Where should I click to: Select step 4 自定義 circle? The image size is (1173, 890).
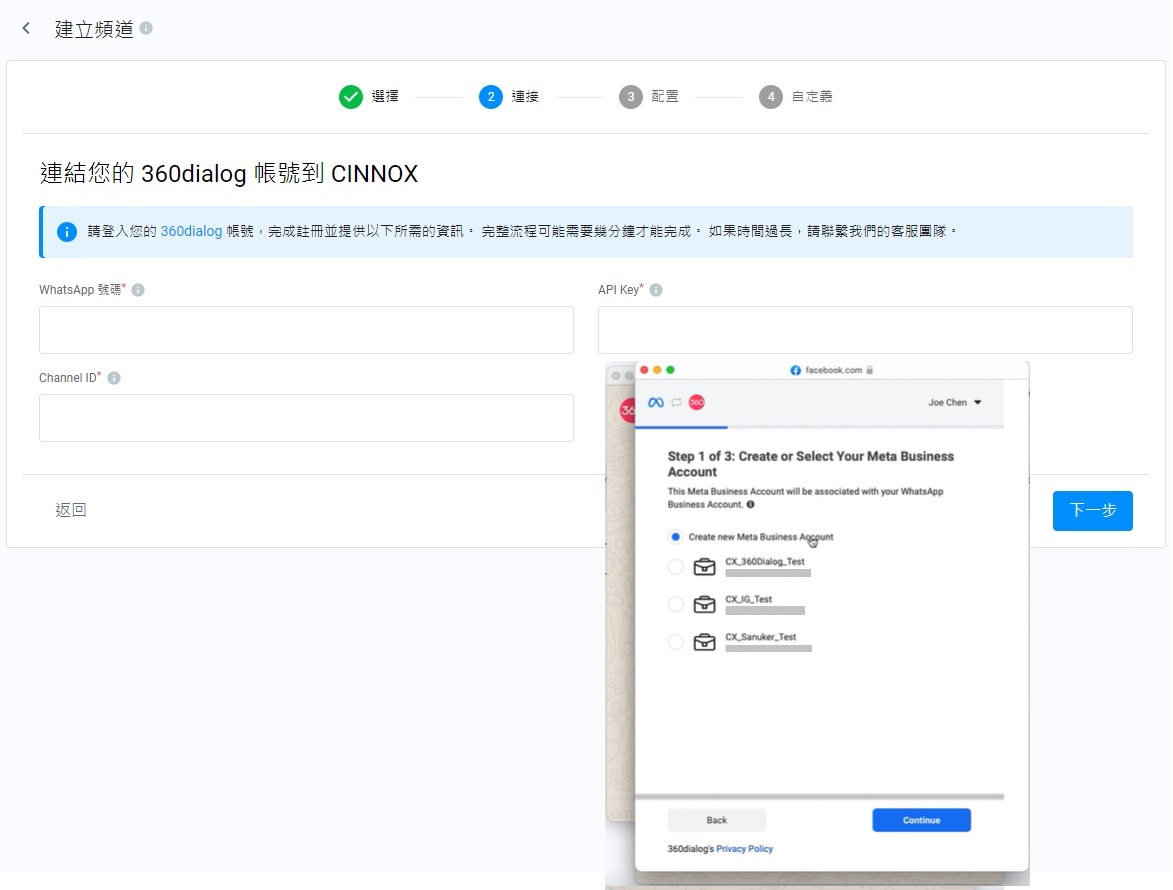[771, 96]
